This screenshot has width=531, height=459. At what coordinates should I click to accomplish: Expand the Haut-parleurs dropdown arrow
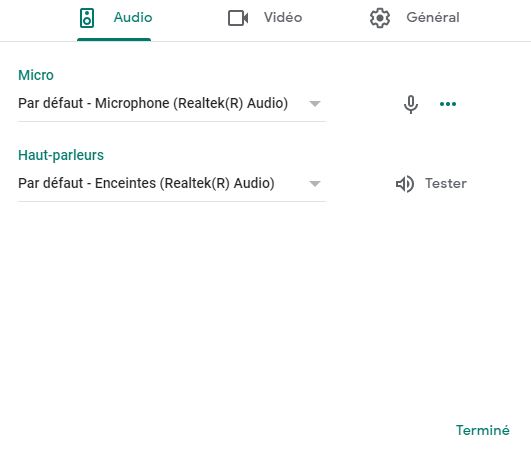(315, 184)
